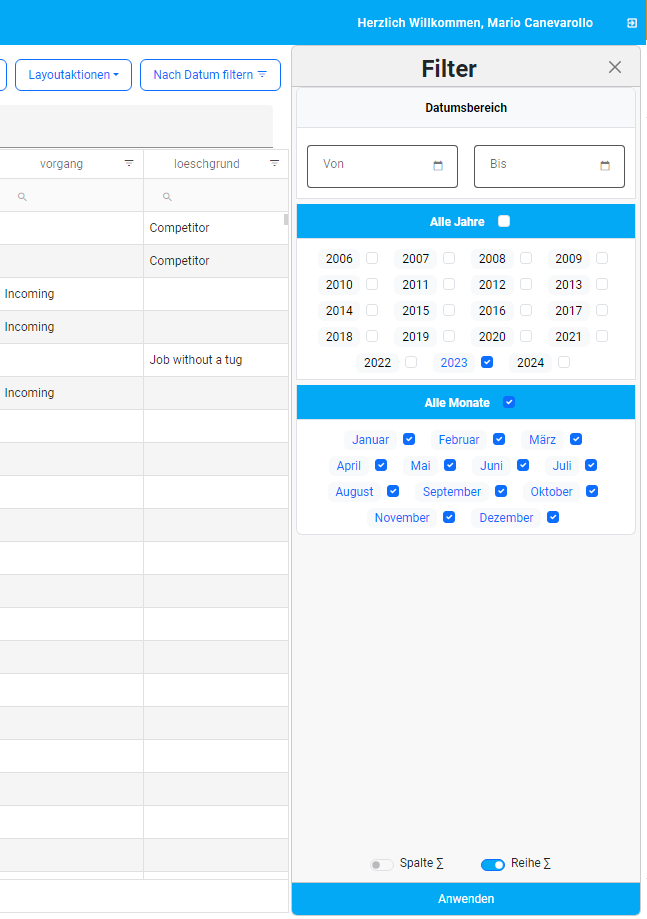
Task: Enable the Spalte ∑ toggle switch
Action: pos(381,864)
